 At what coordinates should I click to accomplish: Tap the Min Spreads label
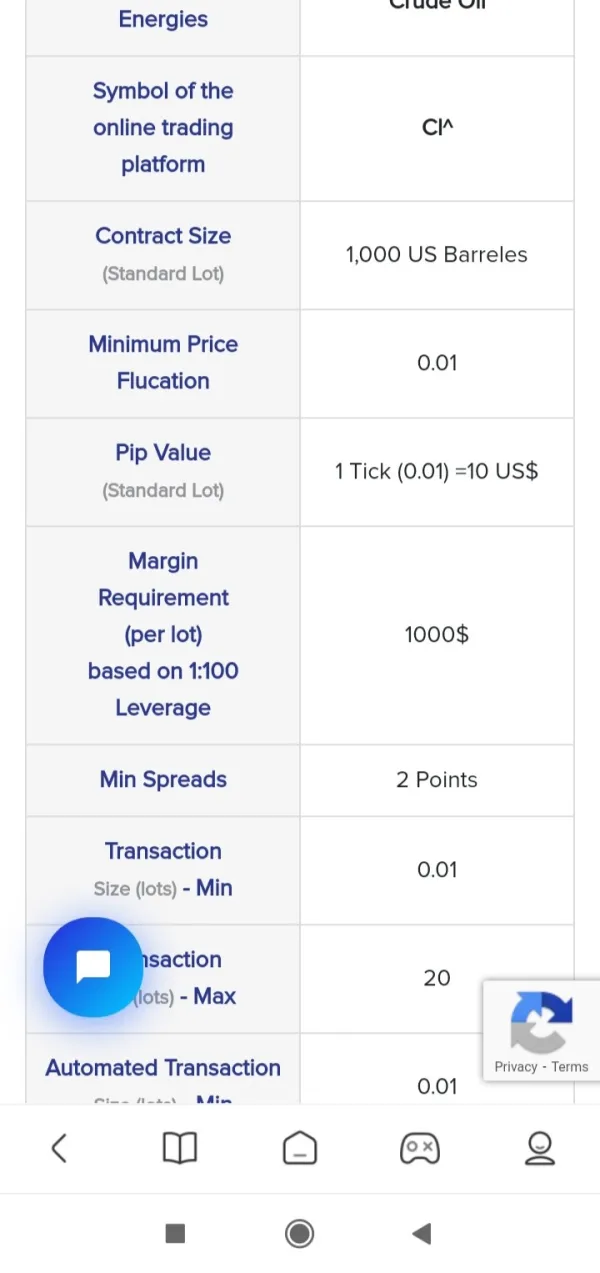pos(163,780)
